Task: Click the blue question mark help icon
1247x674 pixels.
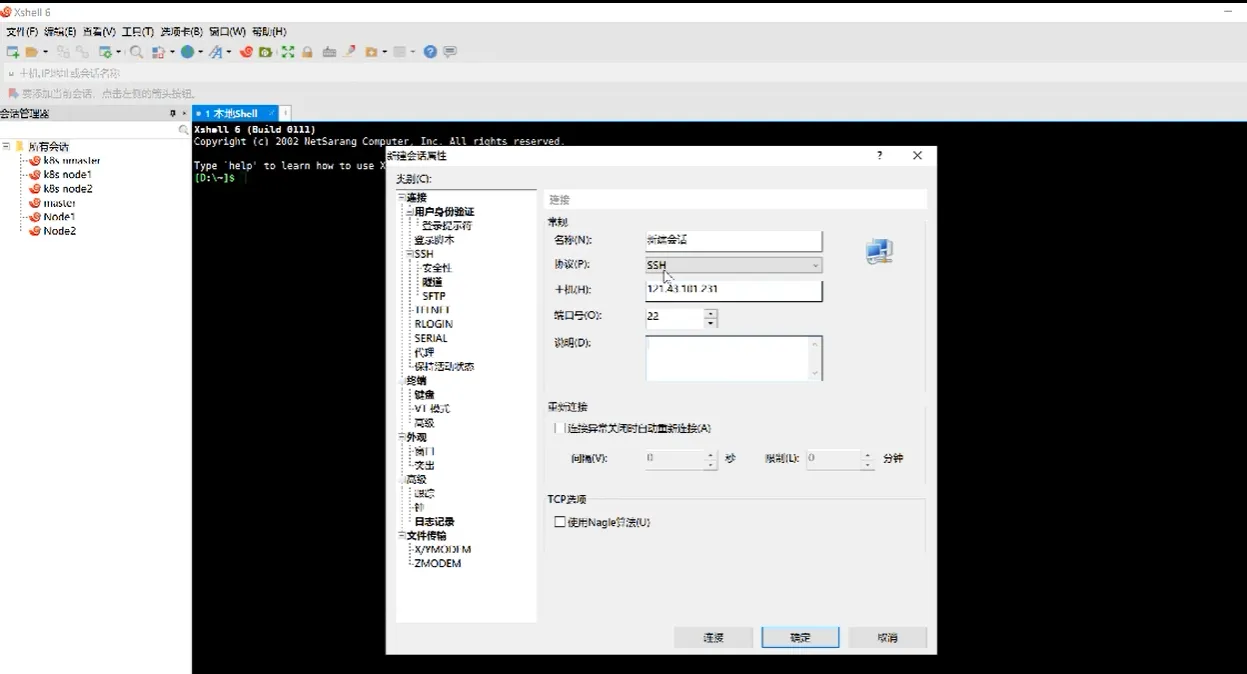Action: [x=430, y=52]
